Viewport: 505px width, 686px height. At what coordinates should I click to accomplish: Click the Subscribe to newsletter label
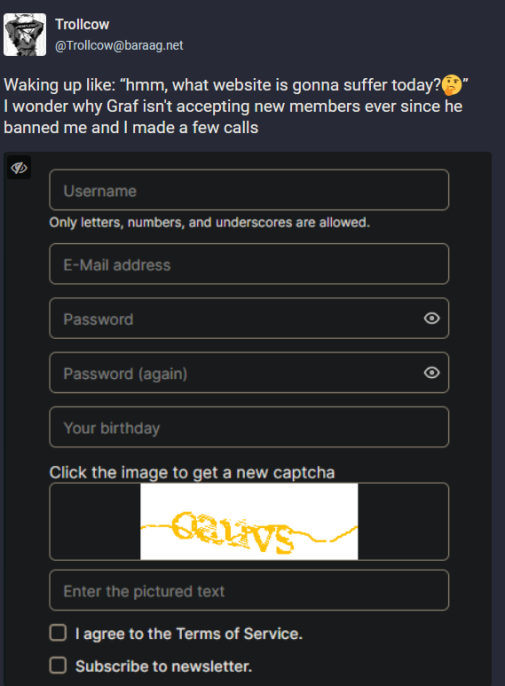point(164,666)
